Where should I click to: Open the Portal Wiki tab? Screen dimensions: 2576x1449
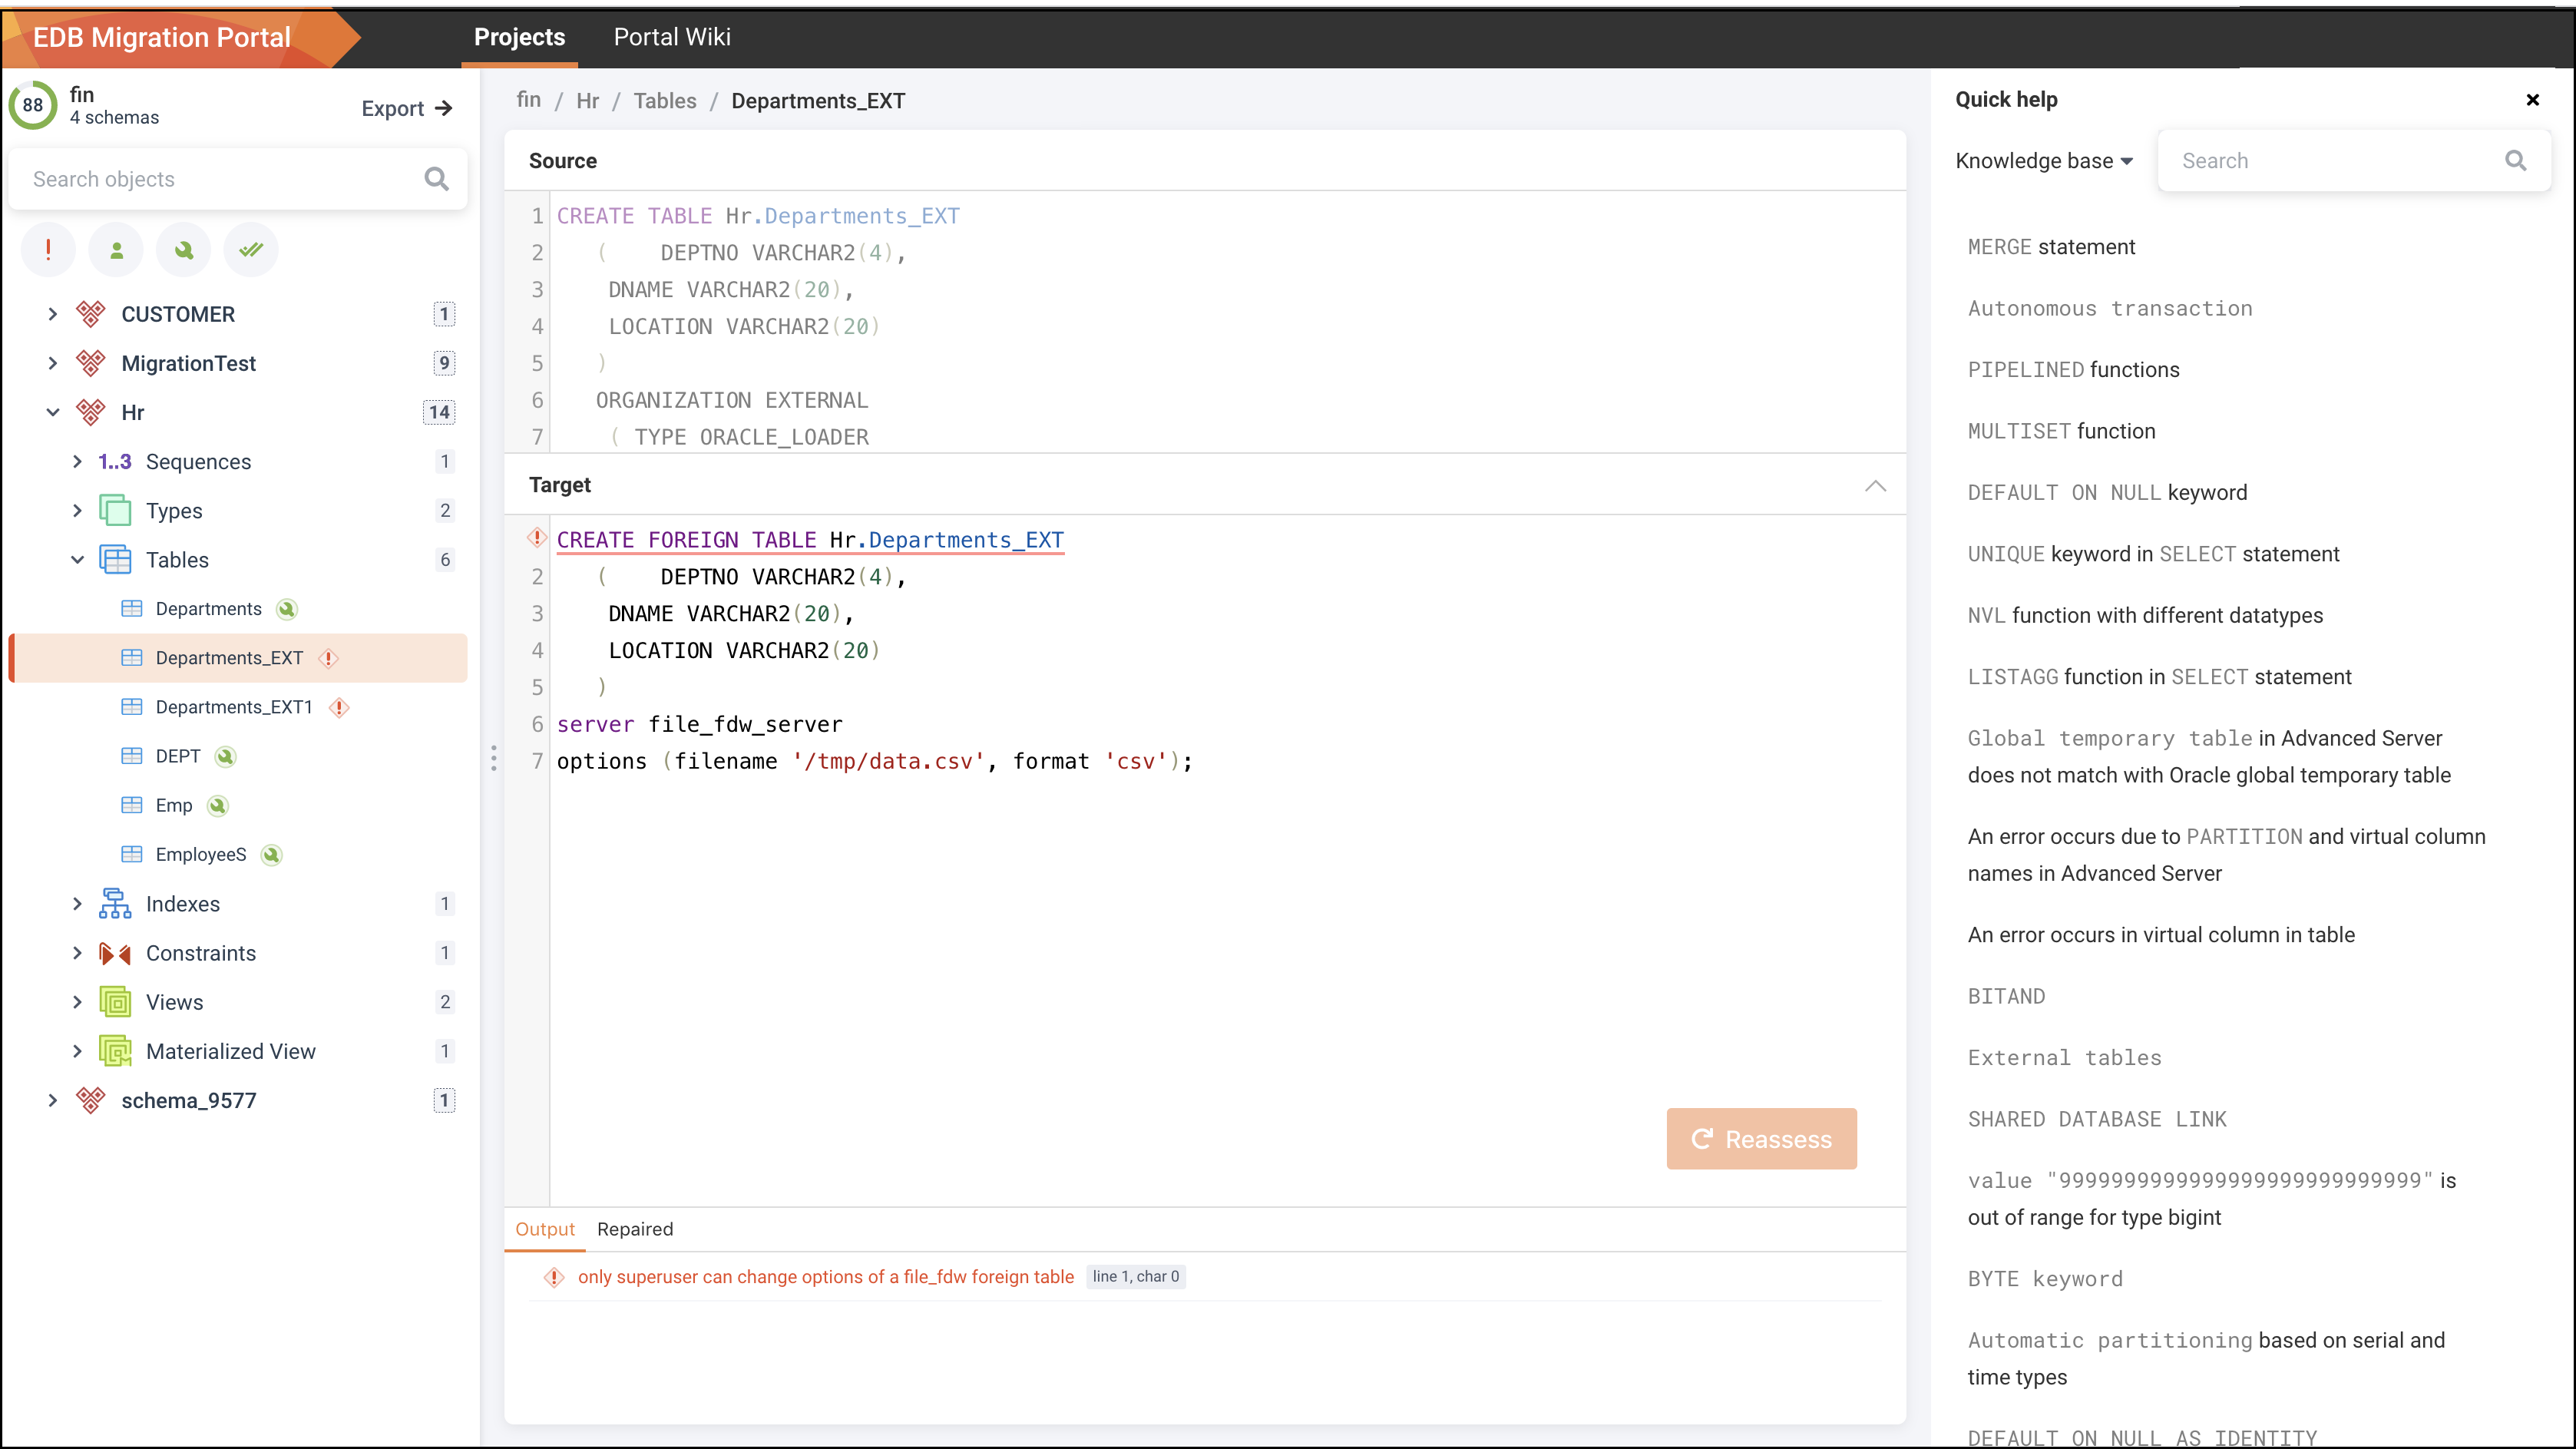click(x=672, y=37)
